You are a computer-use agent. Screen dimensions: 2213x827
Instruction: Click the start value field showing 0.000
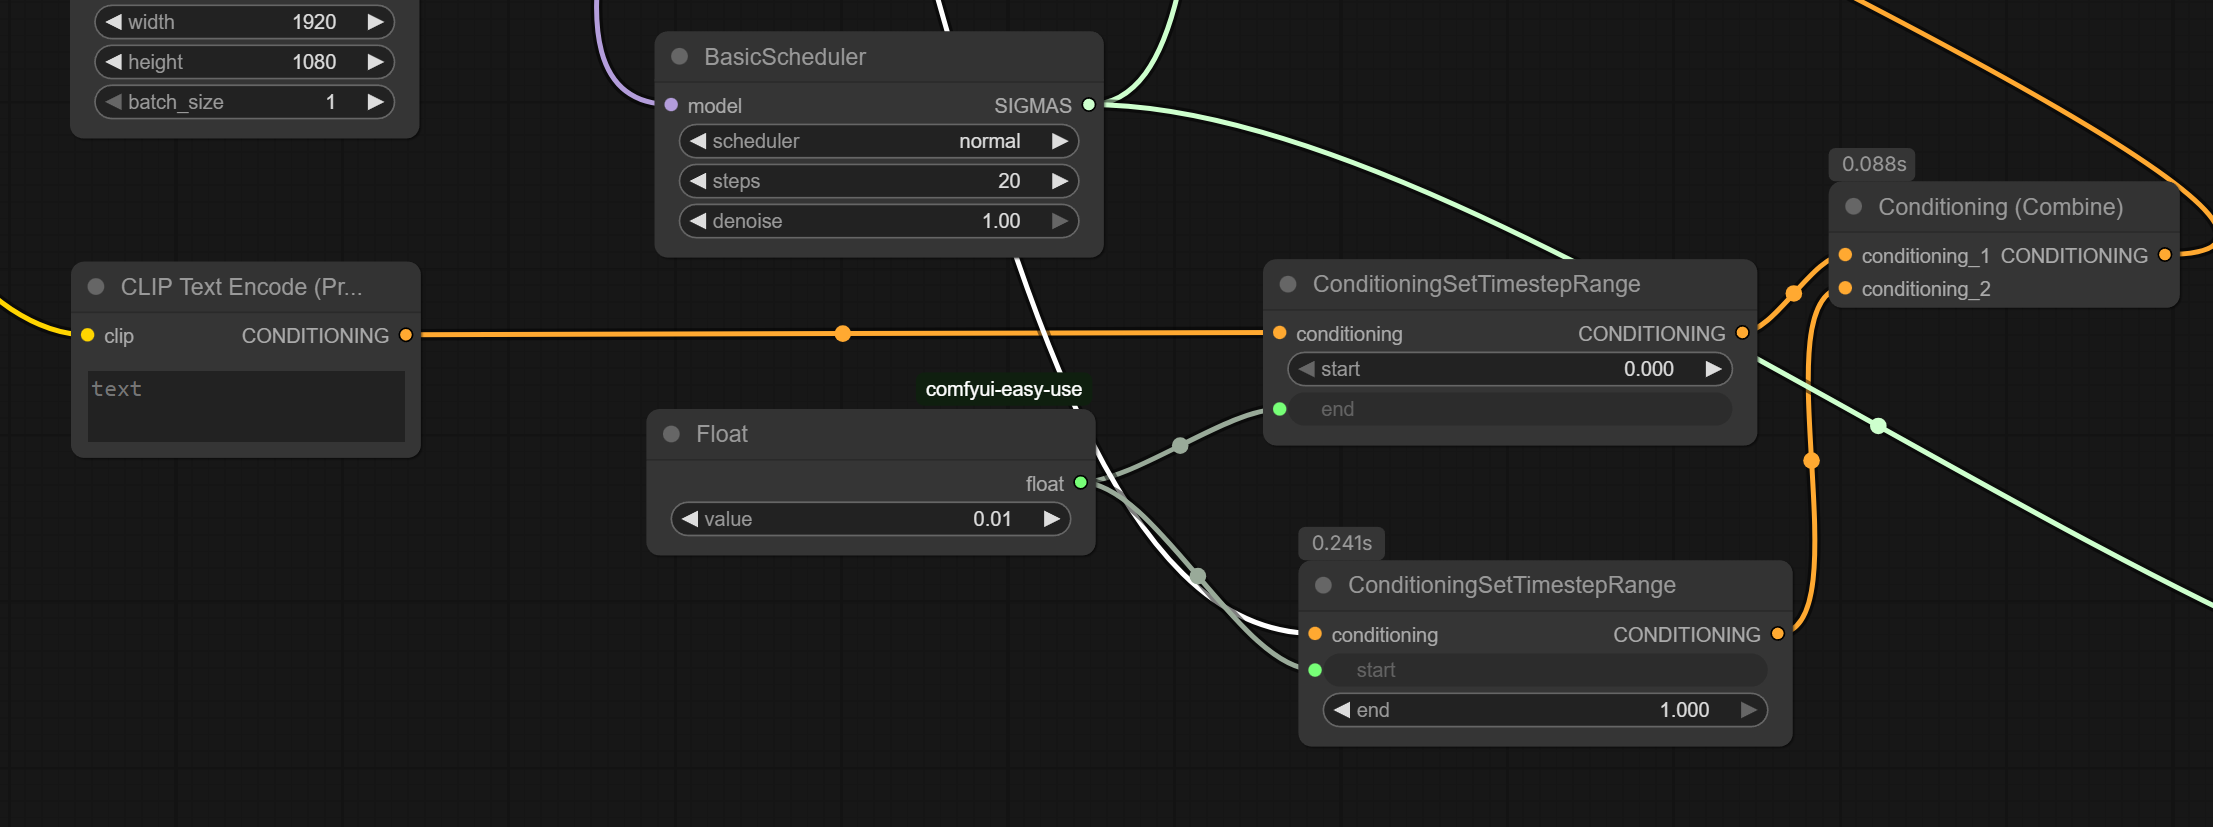(1510, 369)
